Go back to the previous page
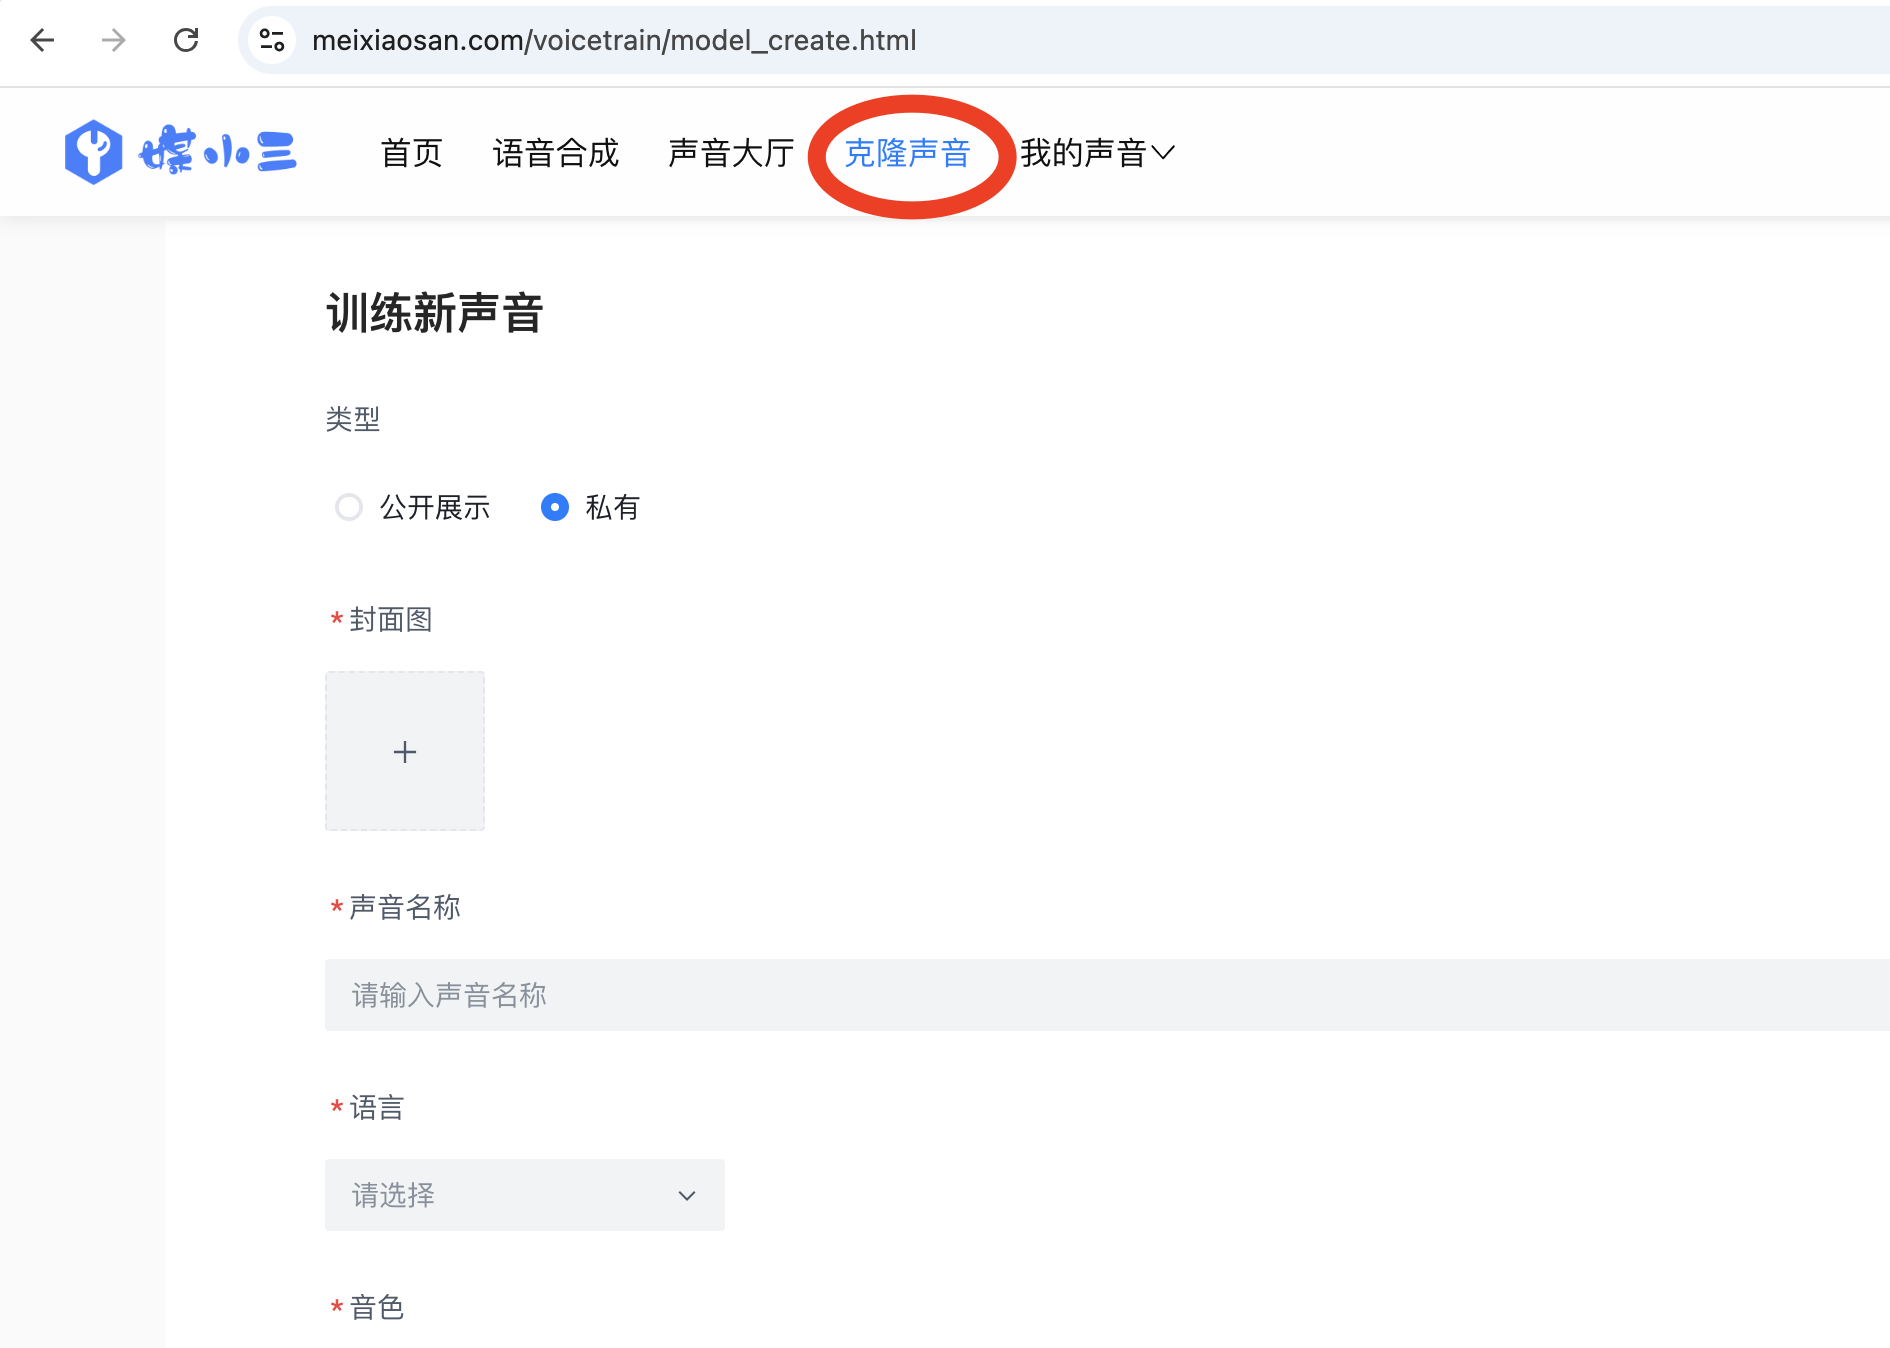Image resolution: width=1890 pixels, height=1348 pixels. (42, 40)
